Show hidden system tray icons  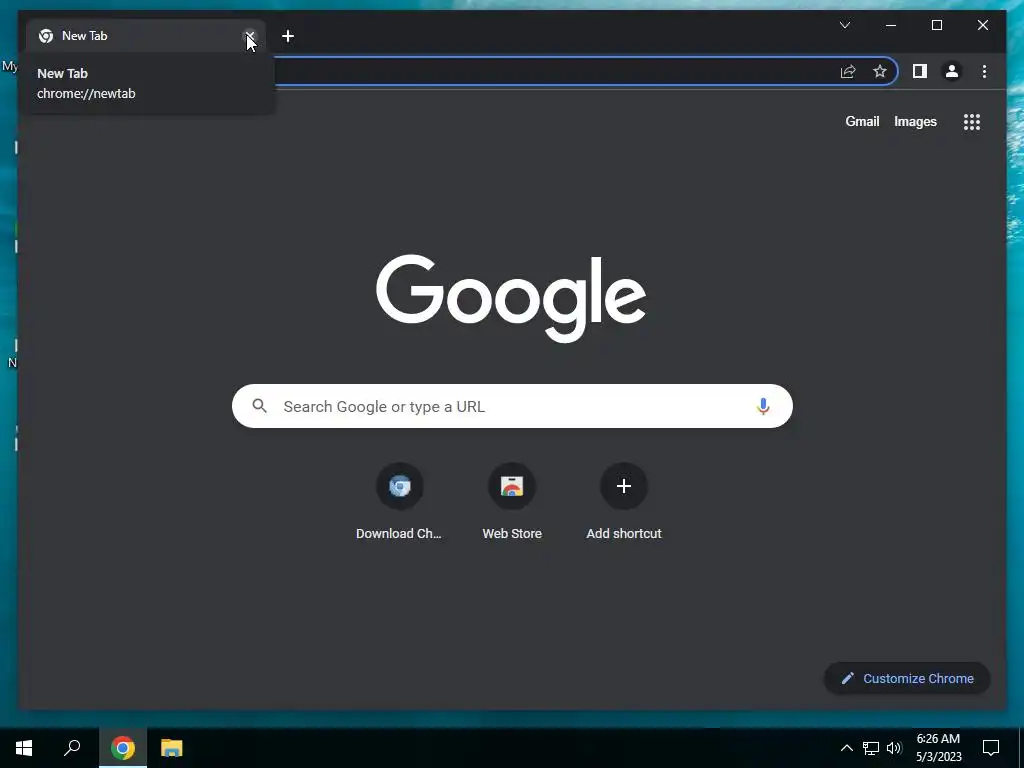846,748
